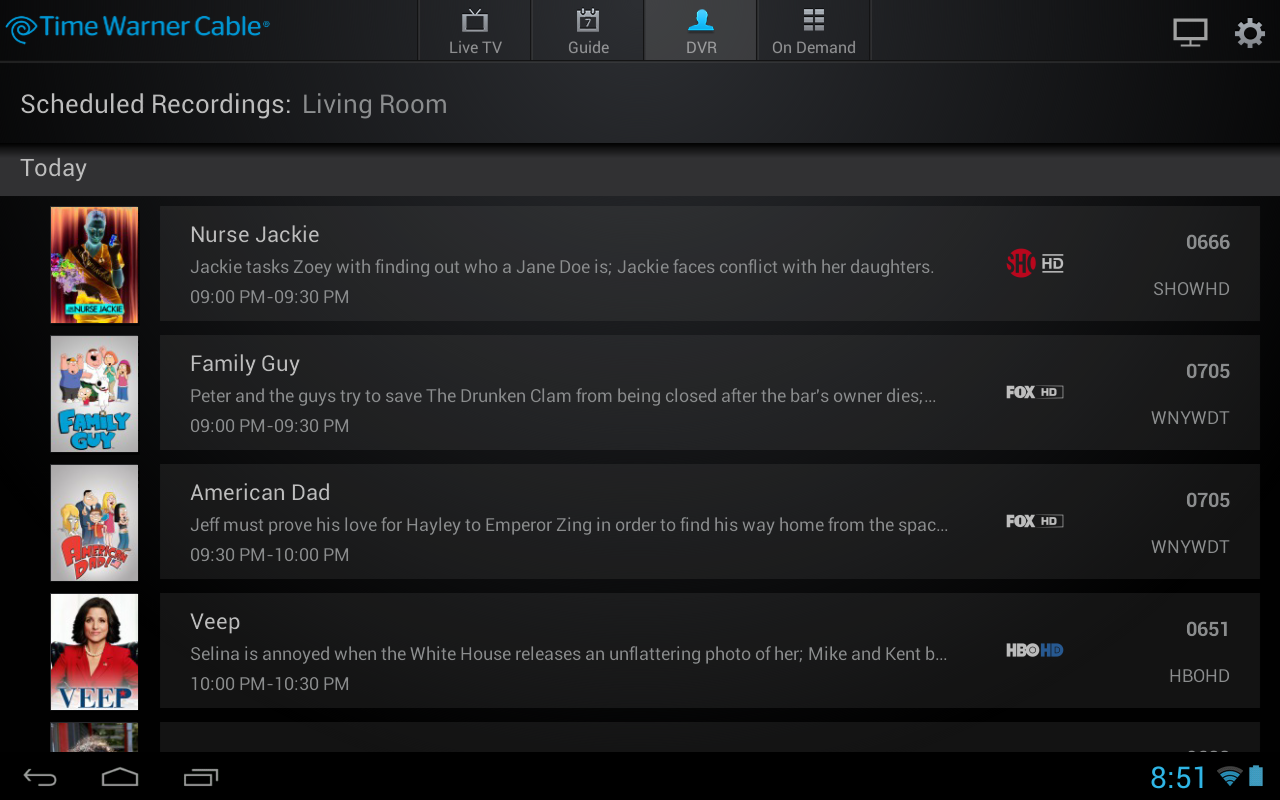Click the Veep episode description

click(569, 654)
